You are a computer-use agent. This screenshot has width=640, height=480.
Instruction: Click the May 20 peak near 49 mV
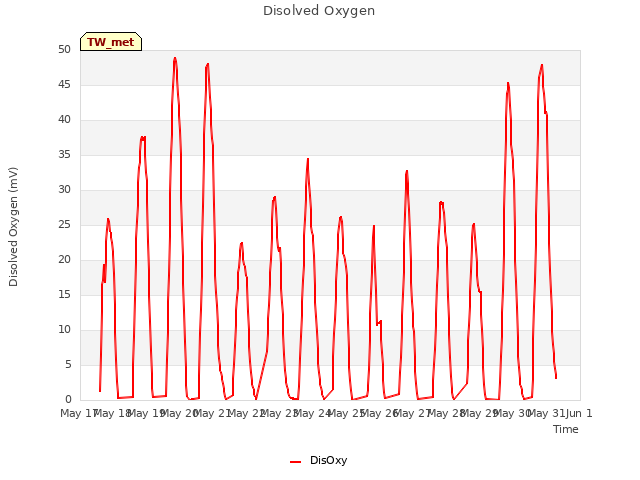175,58
